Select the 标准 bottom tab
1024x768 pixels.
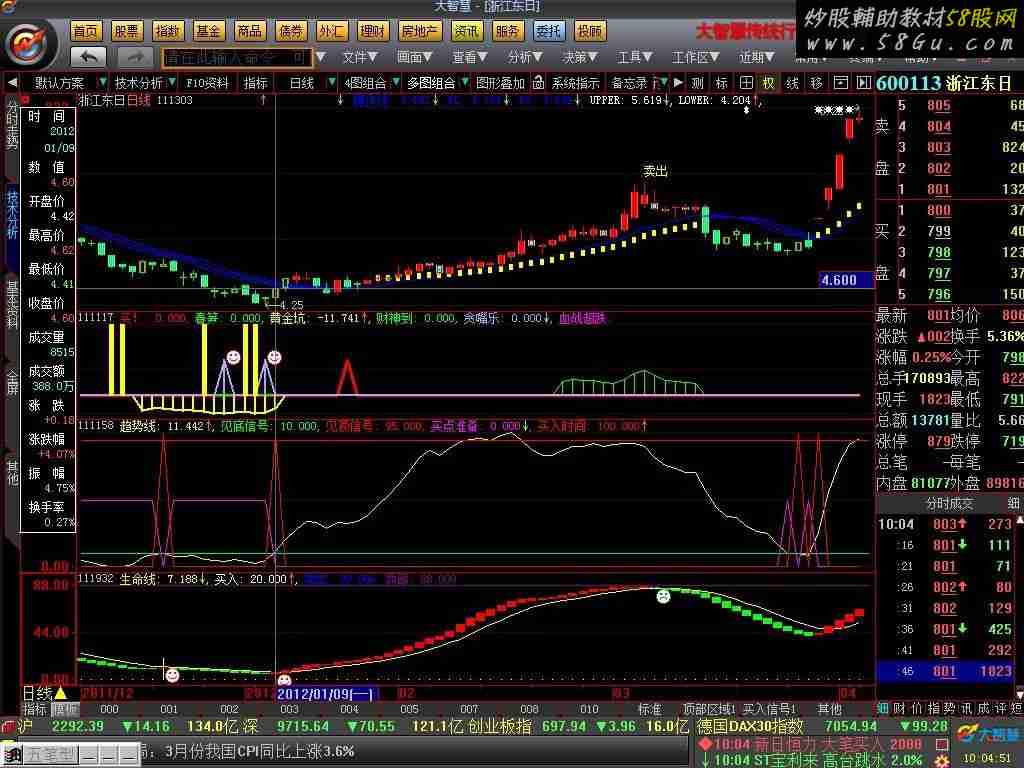[650, 709]
